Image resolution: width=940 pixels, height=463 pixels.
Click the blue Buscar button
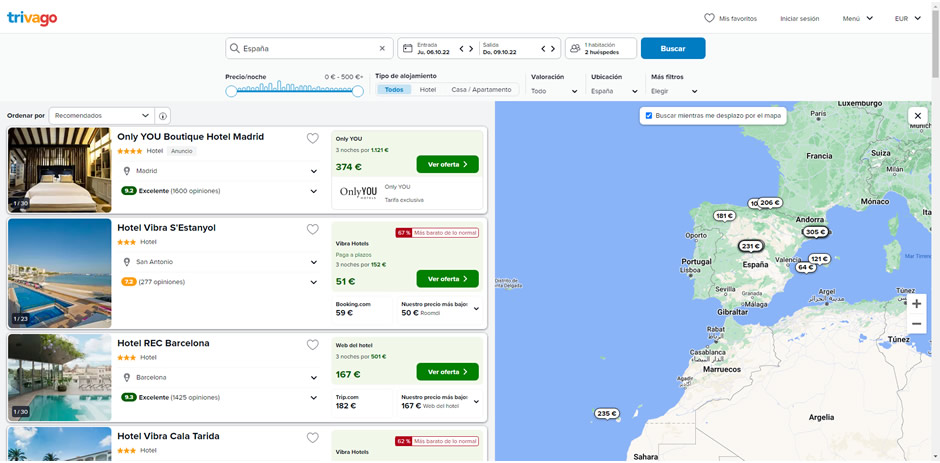[673, 49]
